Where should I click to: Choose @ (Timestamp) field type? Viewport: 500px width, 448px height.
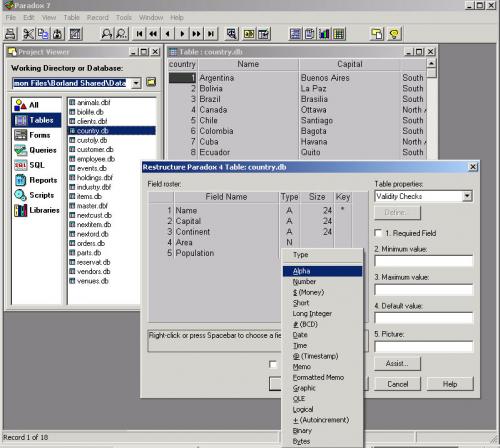click(322, 356)
